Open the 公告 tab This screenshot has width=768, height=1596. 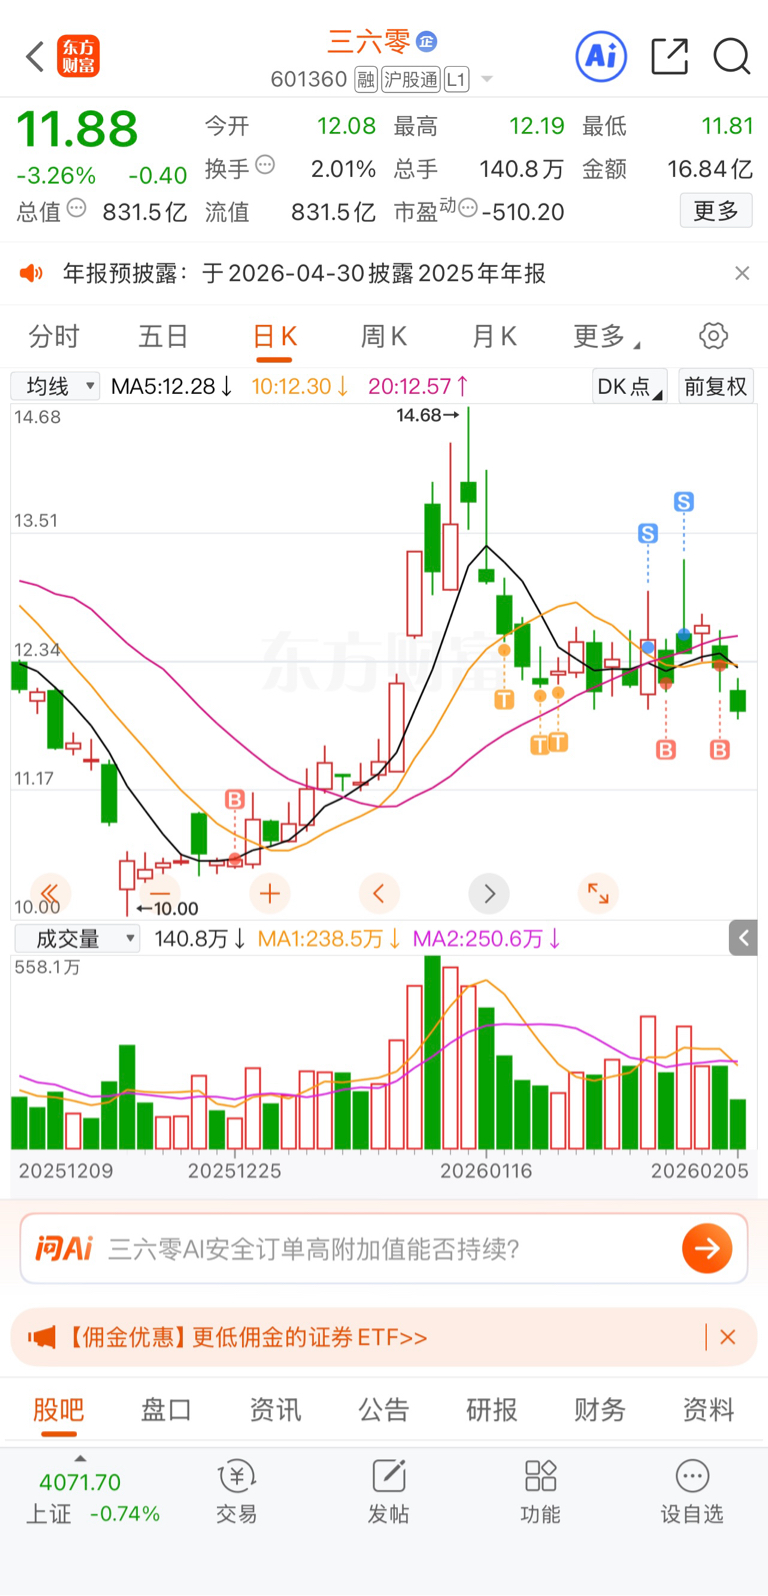(384, 1410)
